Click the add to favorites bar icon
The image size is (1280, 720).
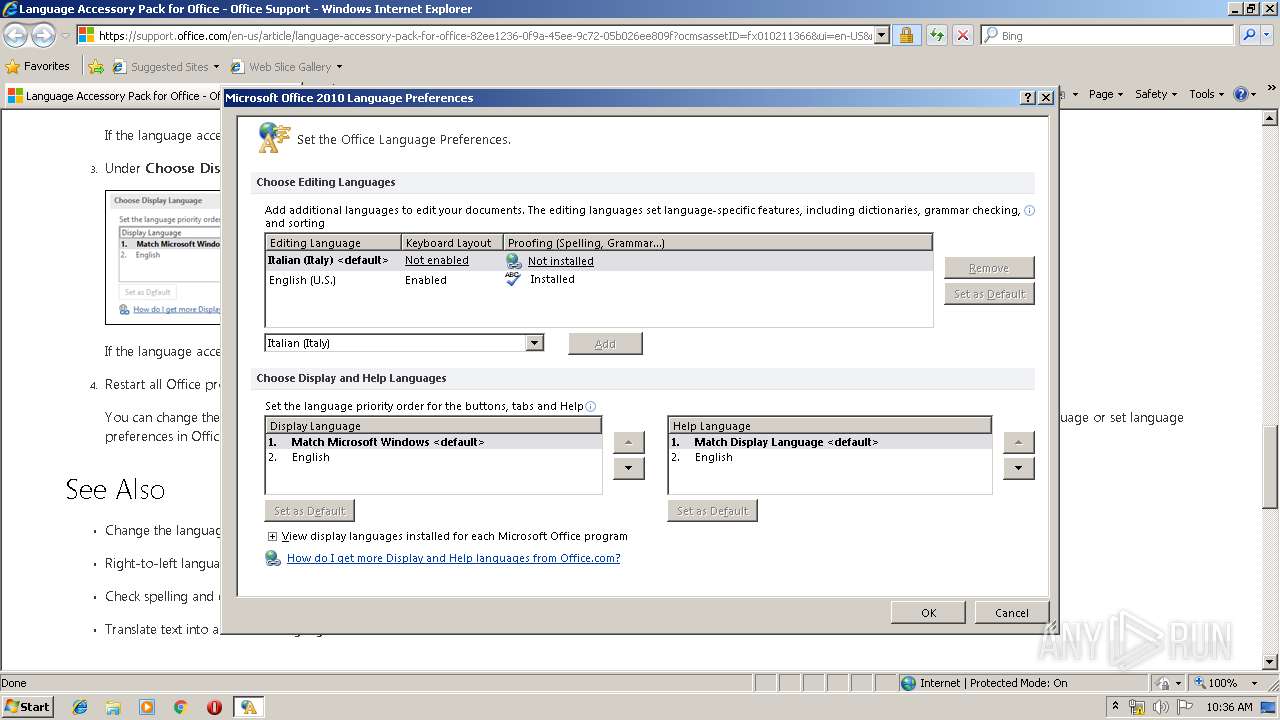[96, 67]
